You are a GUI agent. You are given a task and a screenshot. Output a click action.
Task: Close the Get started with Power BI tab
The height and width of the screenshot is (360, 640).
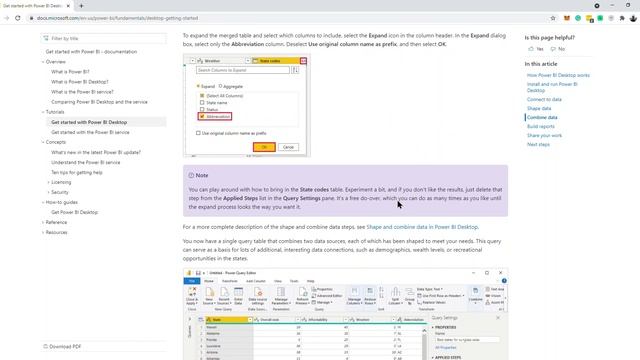(68, 6)
